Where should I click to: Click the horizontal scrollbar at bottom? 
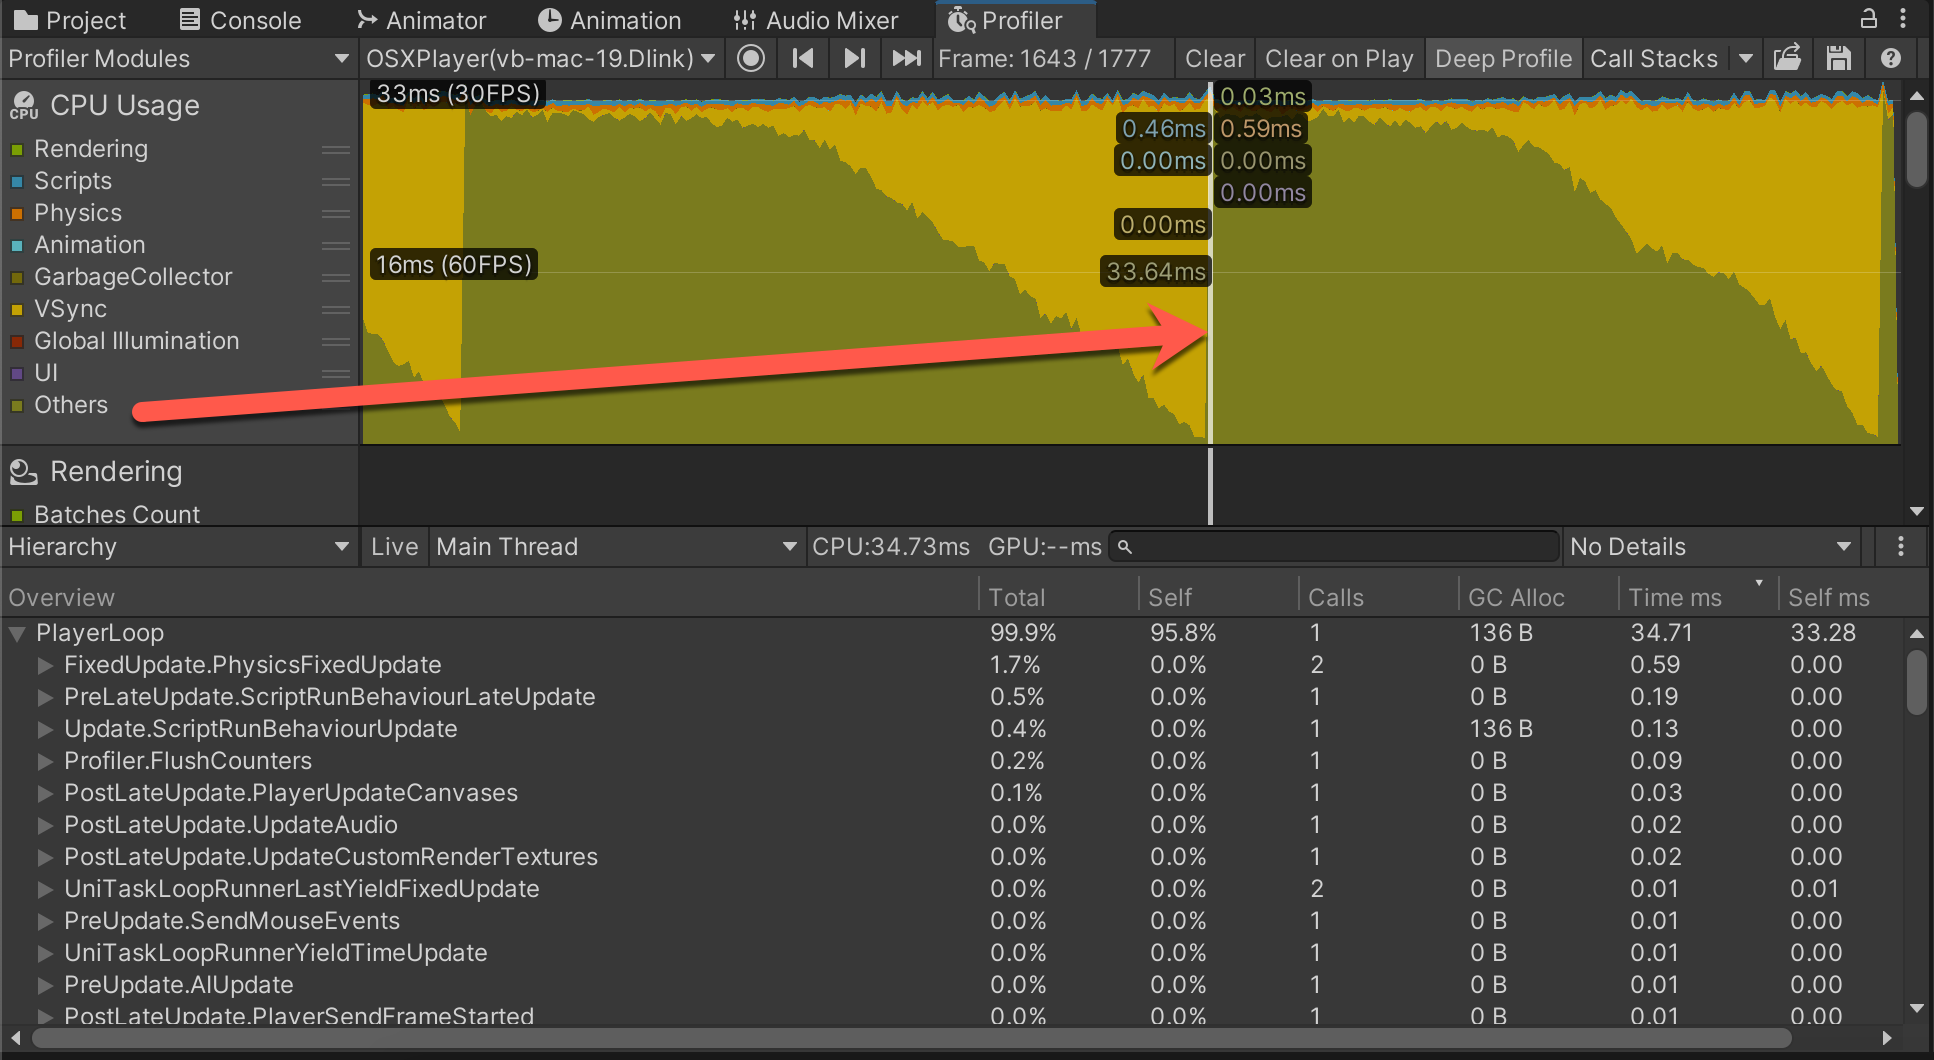point(910,1038)
